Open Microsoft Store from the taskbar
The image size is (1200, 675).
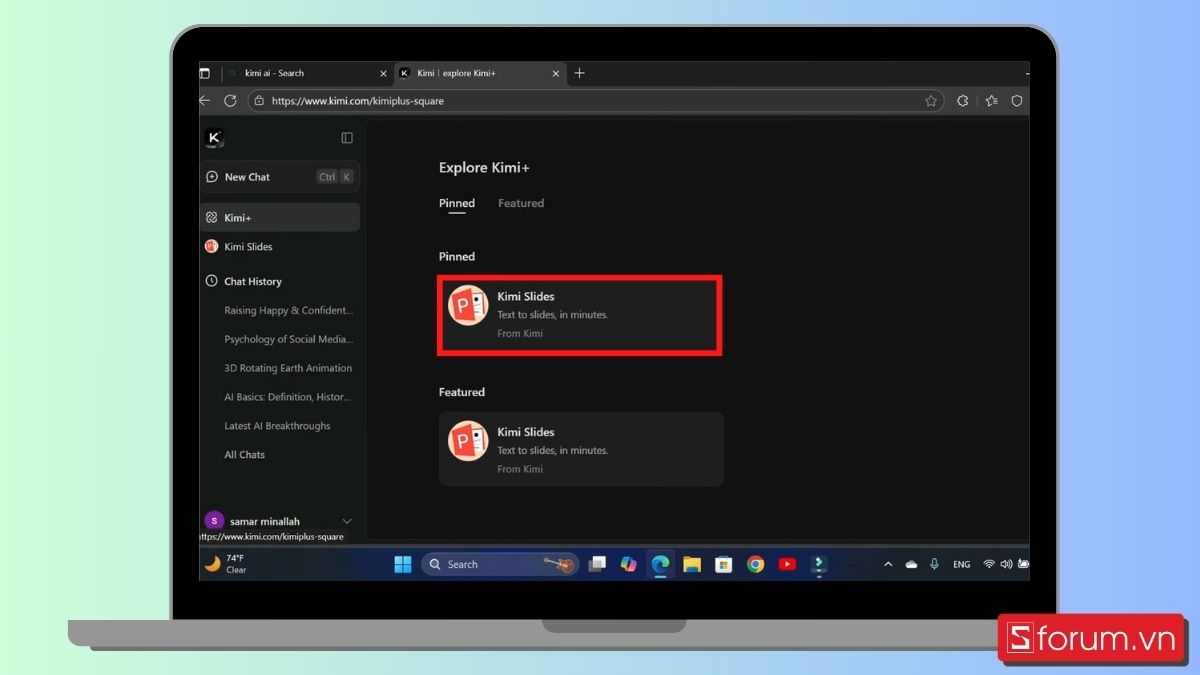[724, 564]
